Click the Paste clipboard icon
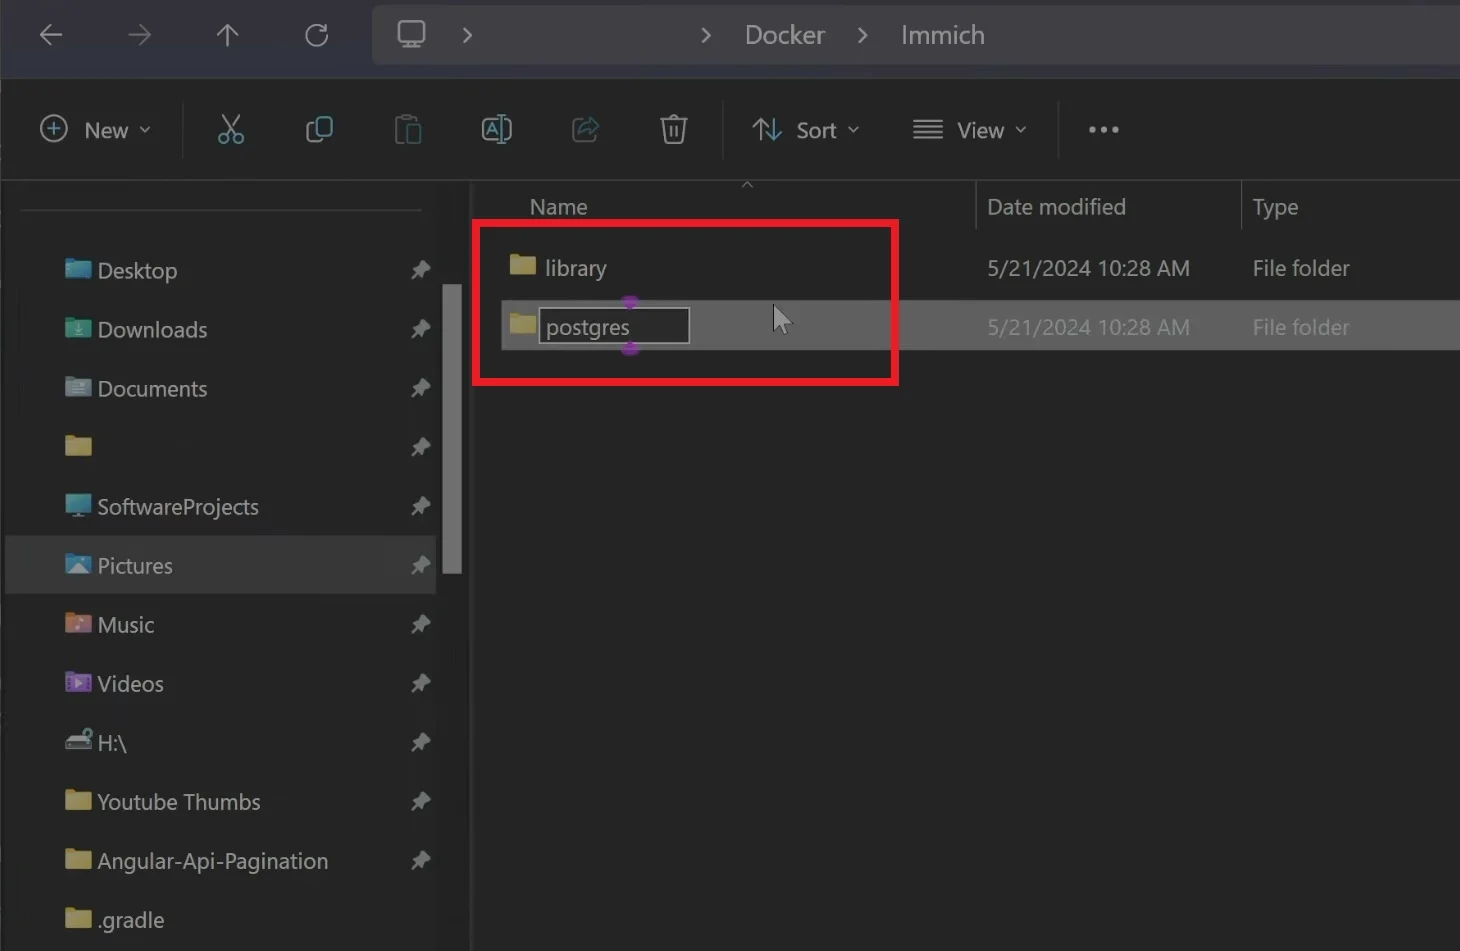Image resolution: width=1460 pixels, height=951 pixels. 408,130
